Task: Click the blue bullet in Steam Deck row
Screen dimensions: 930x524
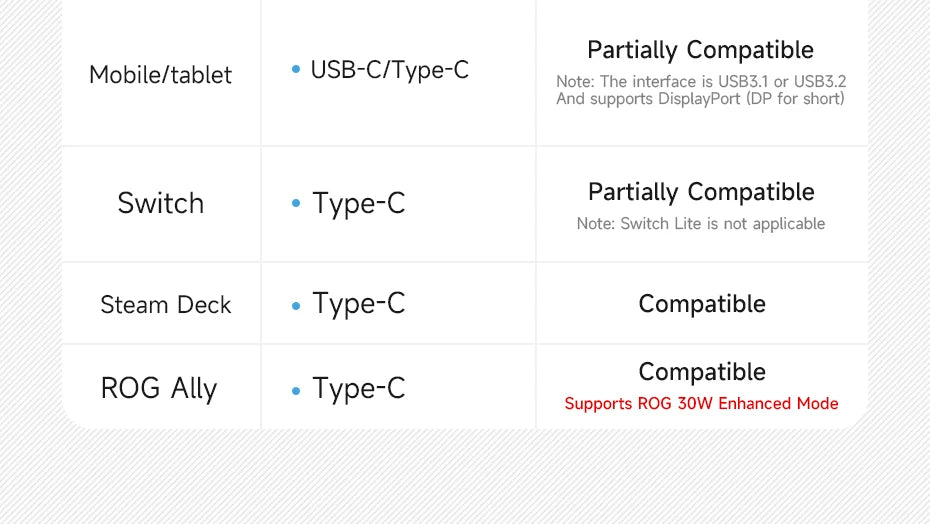Action: pos(296,306)
